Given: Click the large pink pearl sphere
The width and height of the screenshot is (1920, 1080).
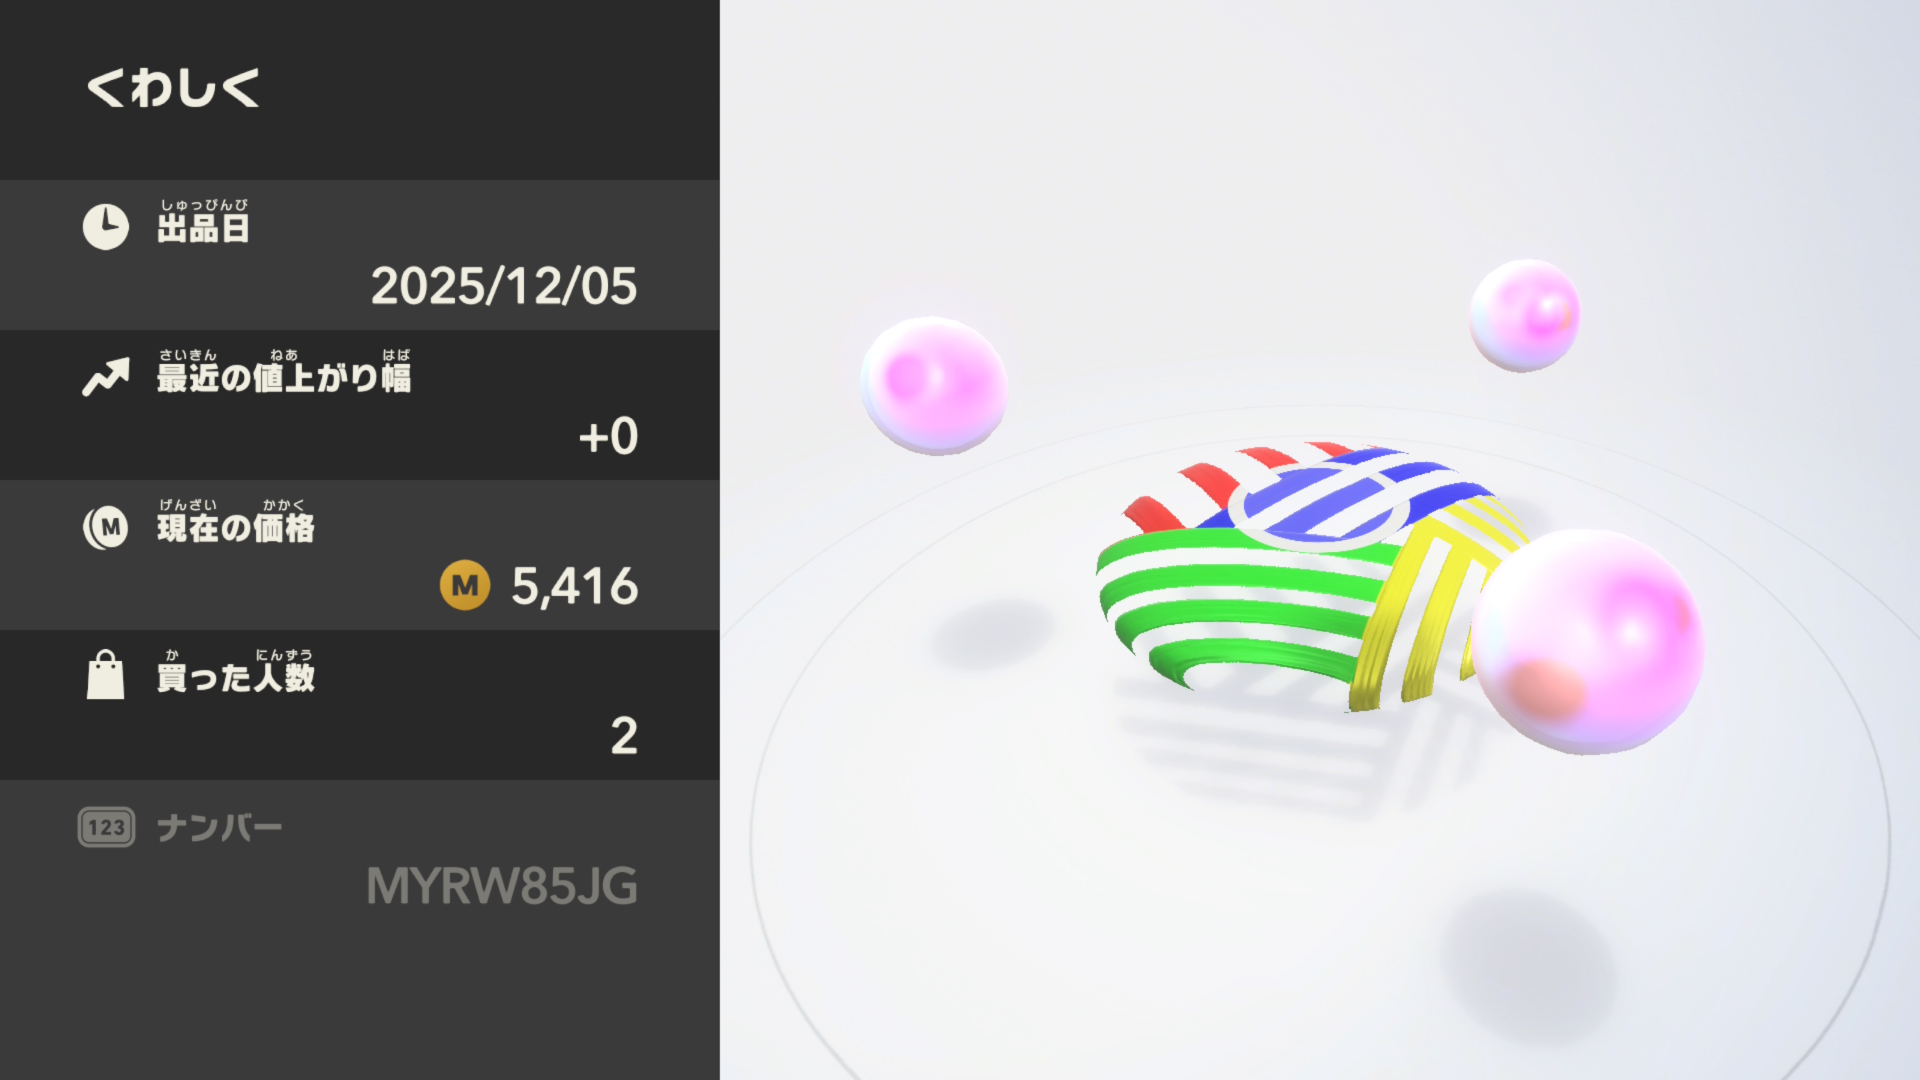Looking at the screenshot, I should click(x=1588, y=641).
